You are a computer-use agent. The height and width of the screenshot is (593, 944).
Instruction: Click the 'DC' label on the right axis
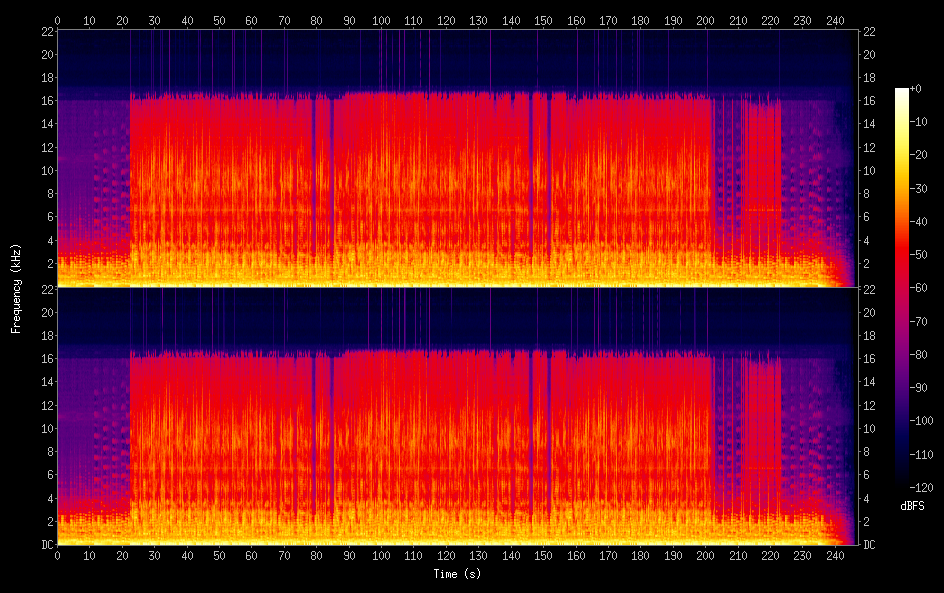[869, 545]
